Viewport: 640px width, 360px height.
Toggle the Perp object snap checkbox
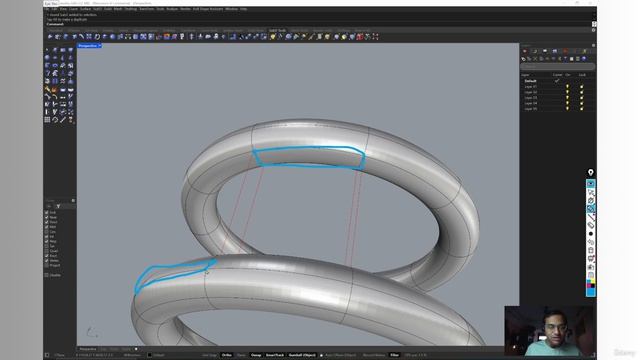[x=47, y=242]
